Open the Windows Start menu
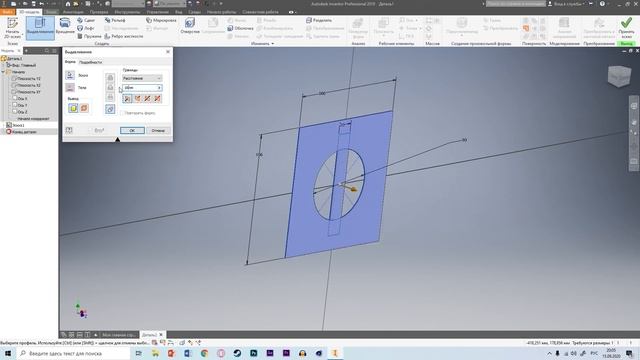This screenshot has height=360, width=640. [x=8, y=353]
